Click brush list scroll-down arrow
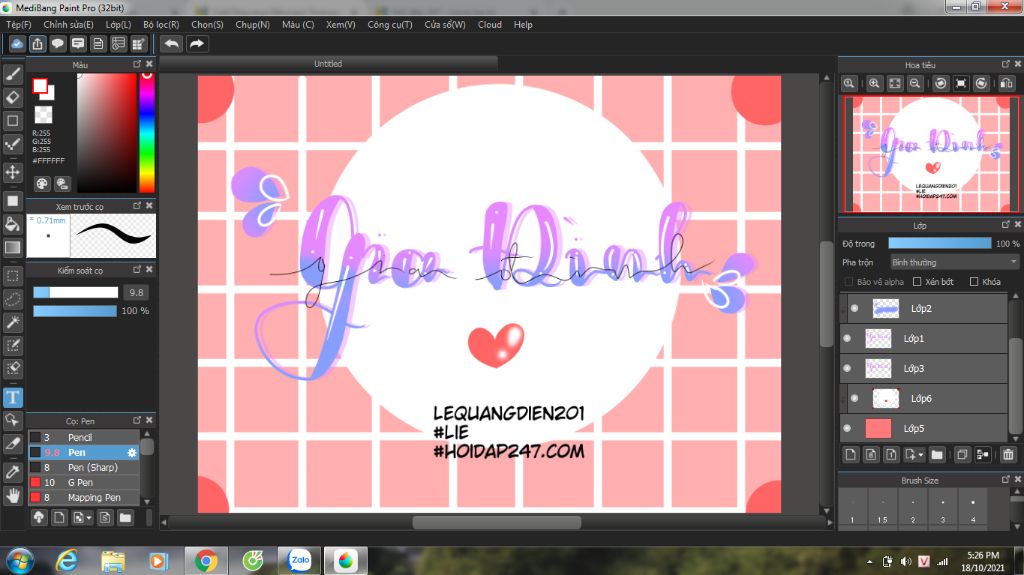 pos(147,501)
